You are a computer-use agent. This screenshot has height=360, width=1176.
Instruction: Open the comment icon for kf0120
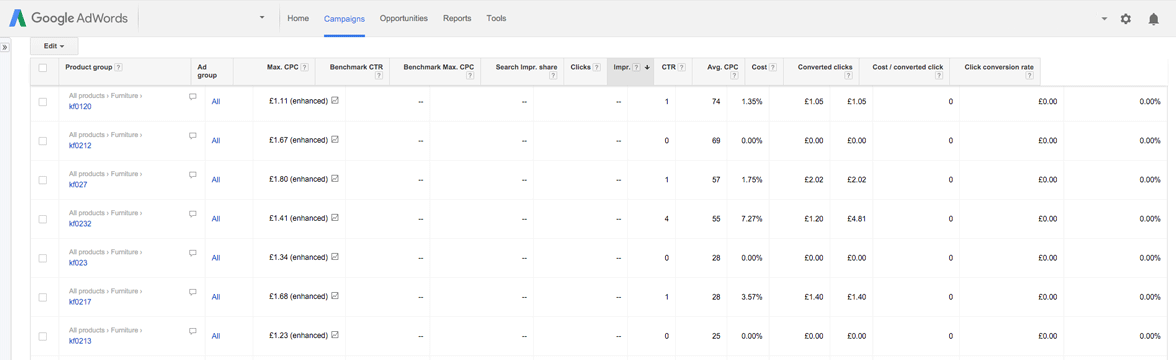pos(193,96)
